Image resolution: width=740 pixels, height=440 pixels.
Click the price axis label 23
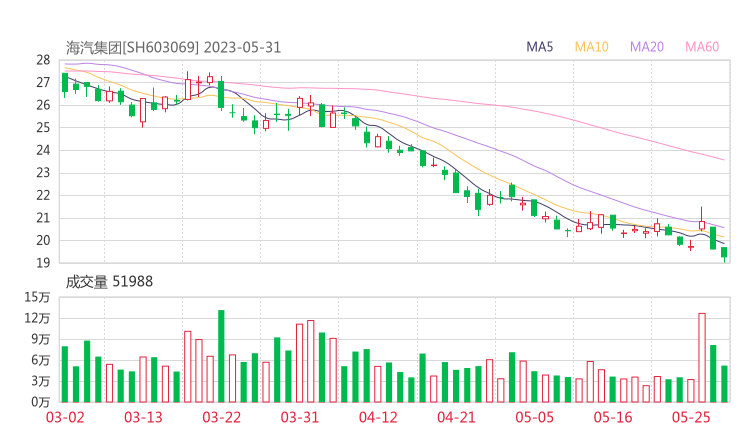click(43, 173)
